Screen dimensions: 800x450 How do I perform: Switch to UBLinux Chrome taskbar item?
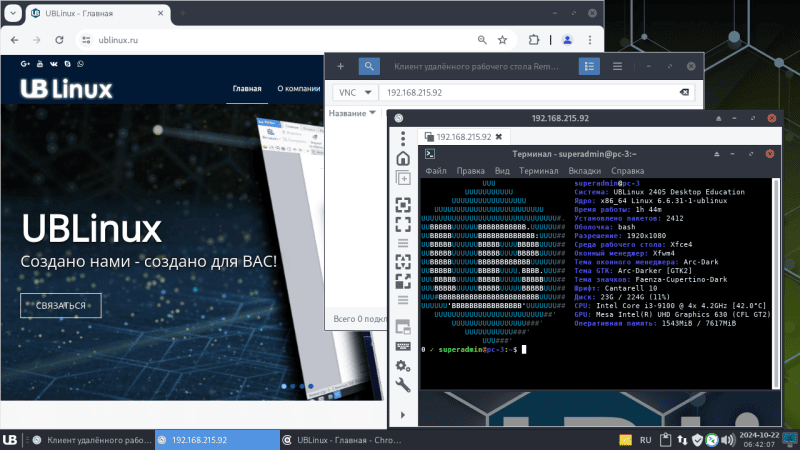(x=343, y=440)
